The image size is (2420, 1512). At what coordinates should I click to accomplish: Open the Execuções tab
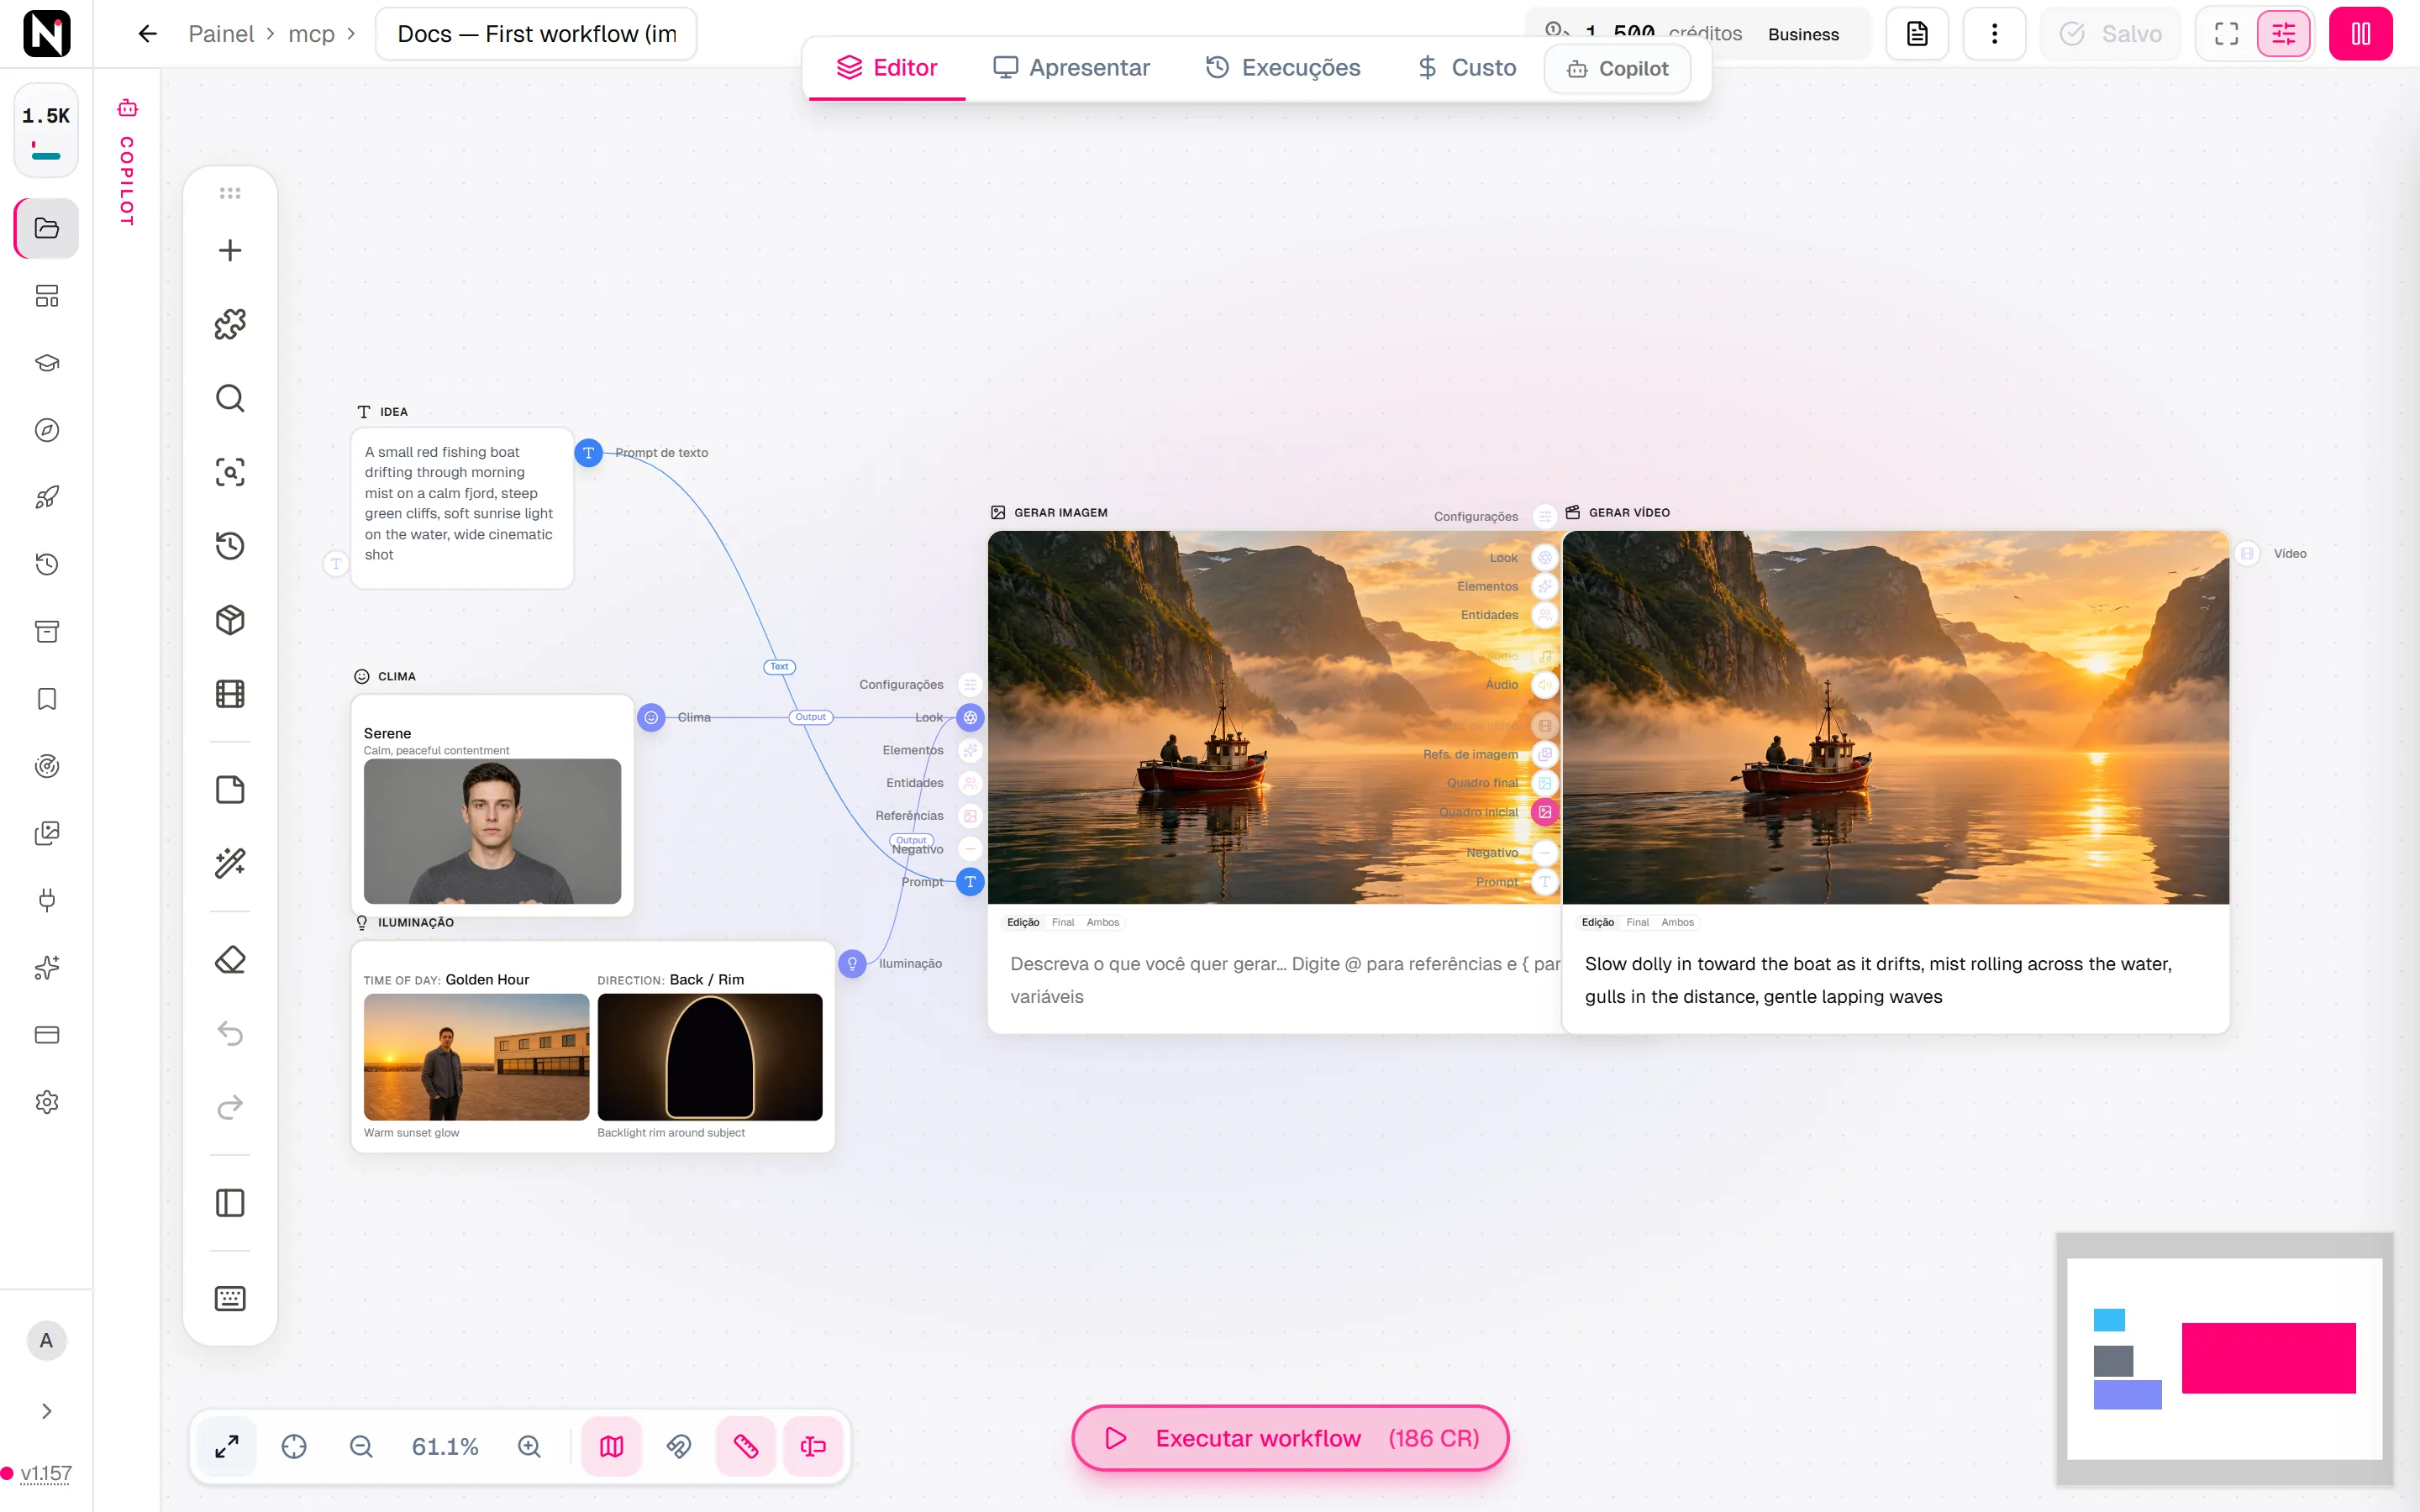(x=1283, y=67)
